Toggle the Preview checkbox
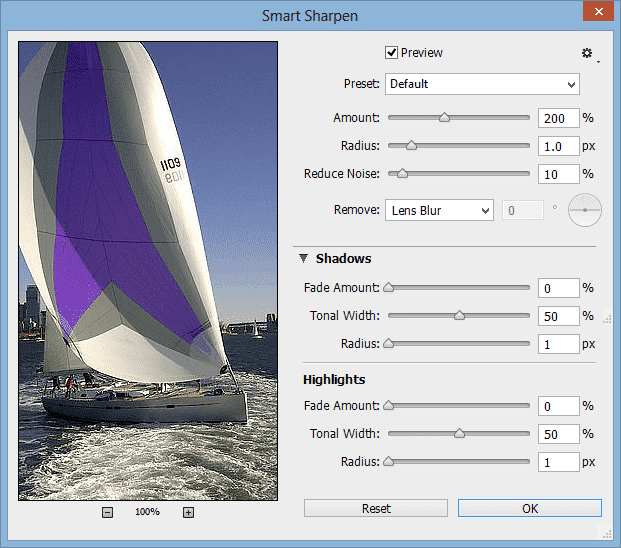Viewport: 621px width, 548px height. 391,52
